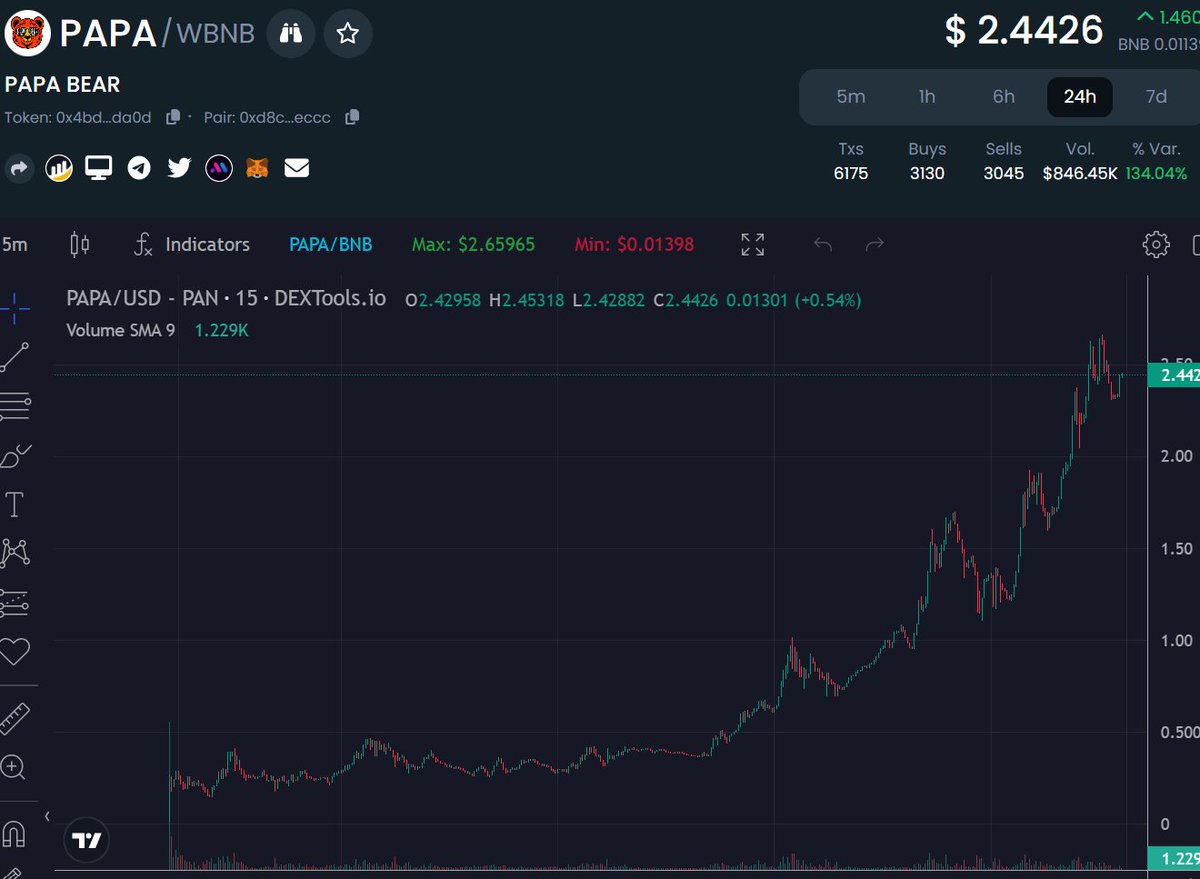The height and width of the screenshot is (879, 1200).
Task: Switch stats to the 7d tab
Action: tap(1156, 97)
